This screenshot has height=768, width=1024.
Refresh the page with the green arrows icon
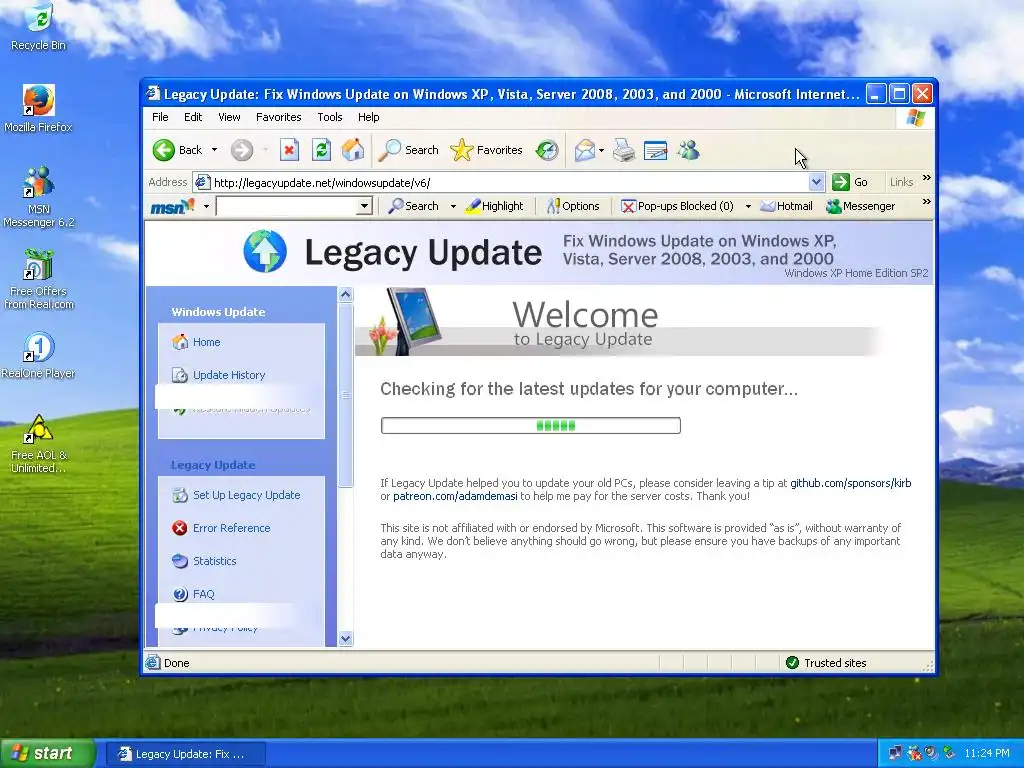point(321,150)
